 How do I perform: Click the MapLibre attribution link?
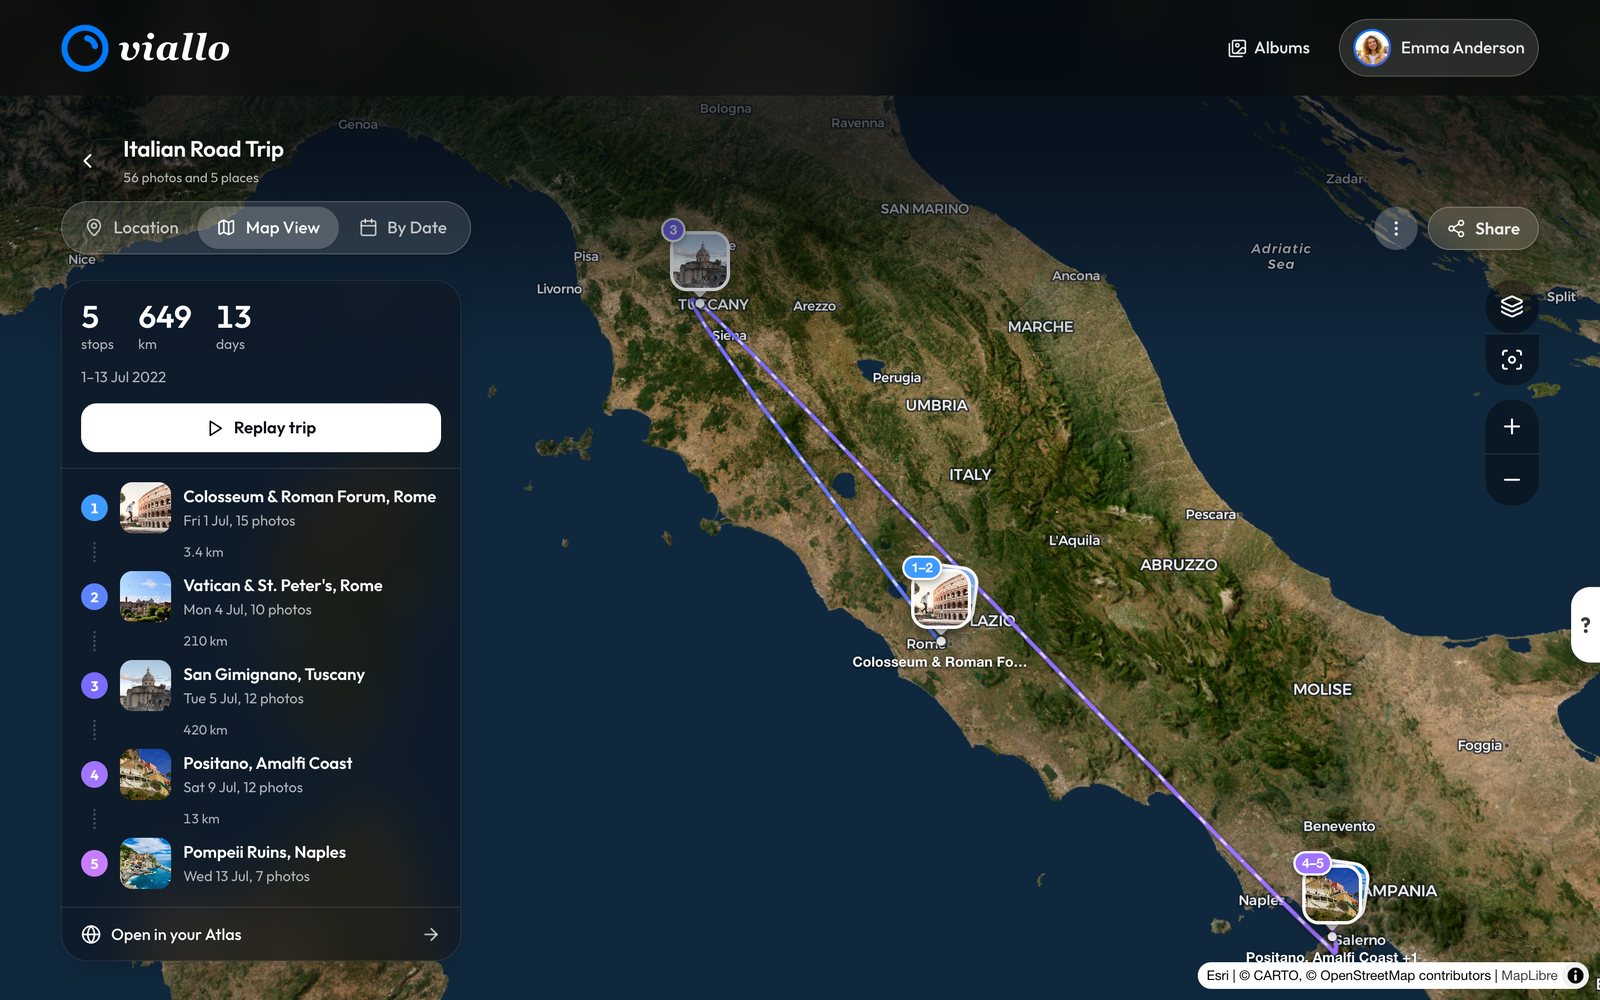coord(1529,975)
